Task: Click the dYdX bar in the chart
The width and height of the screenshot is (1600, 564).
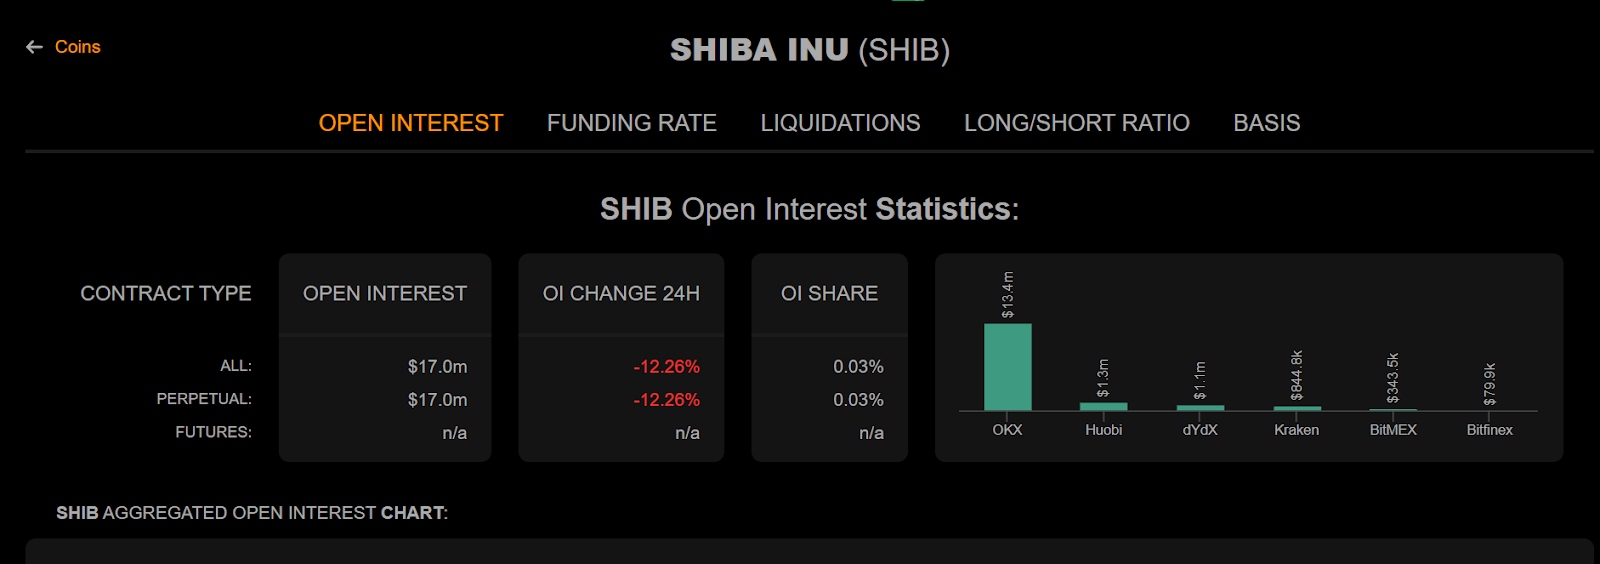Action: coord(1200,407)
